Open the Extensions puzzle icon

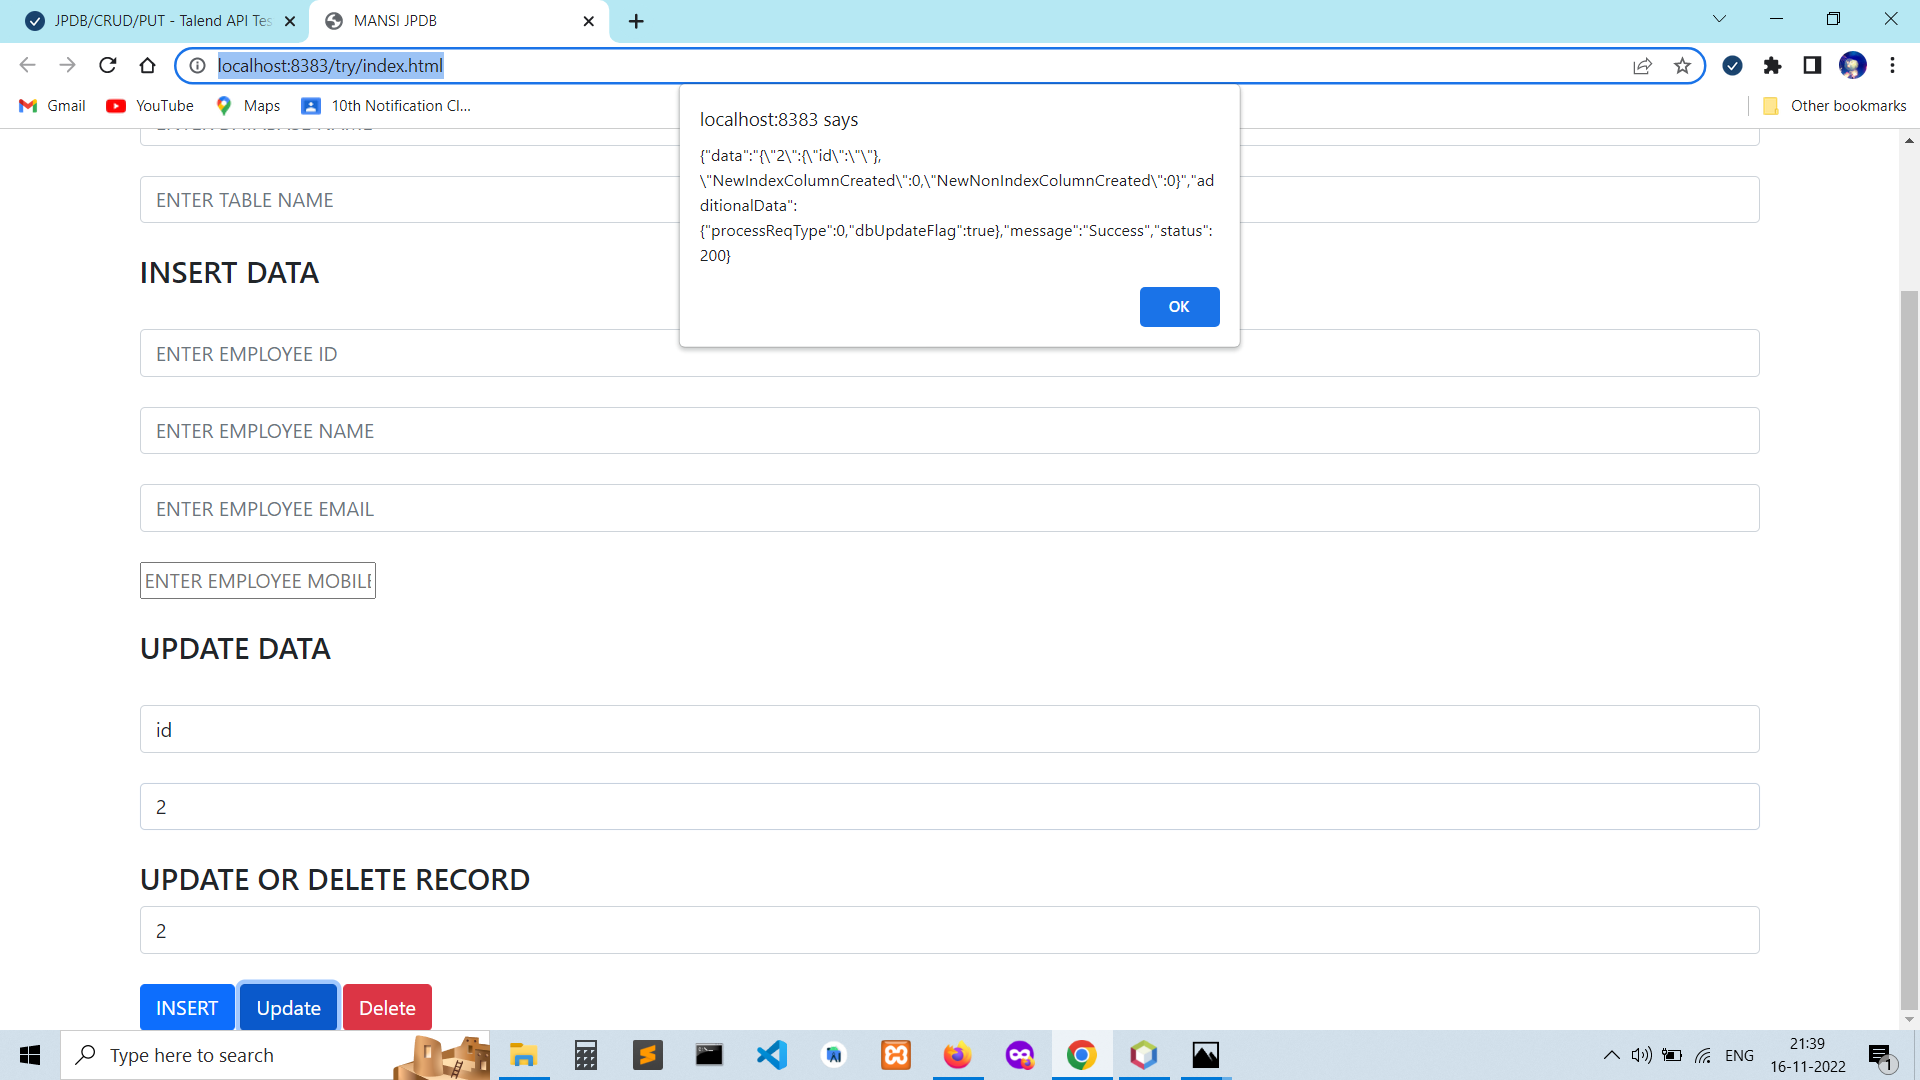(1773, 66)
